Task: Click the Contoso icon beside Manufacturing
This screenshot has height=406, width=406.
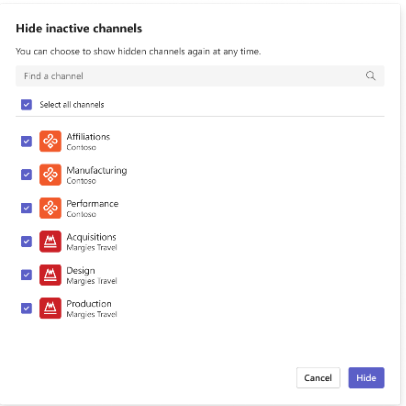Action: click(x=50, y=175)
